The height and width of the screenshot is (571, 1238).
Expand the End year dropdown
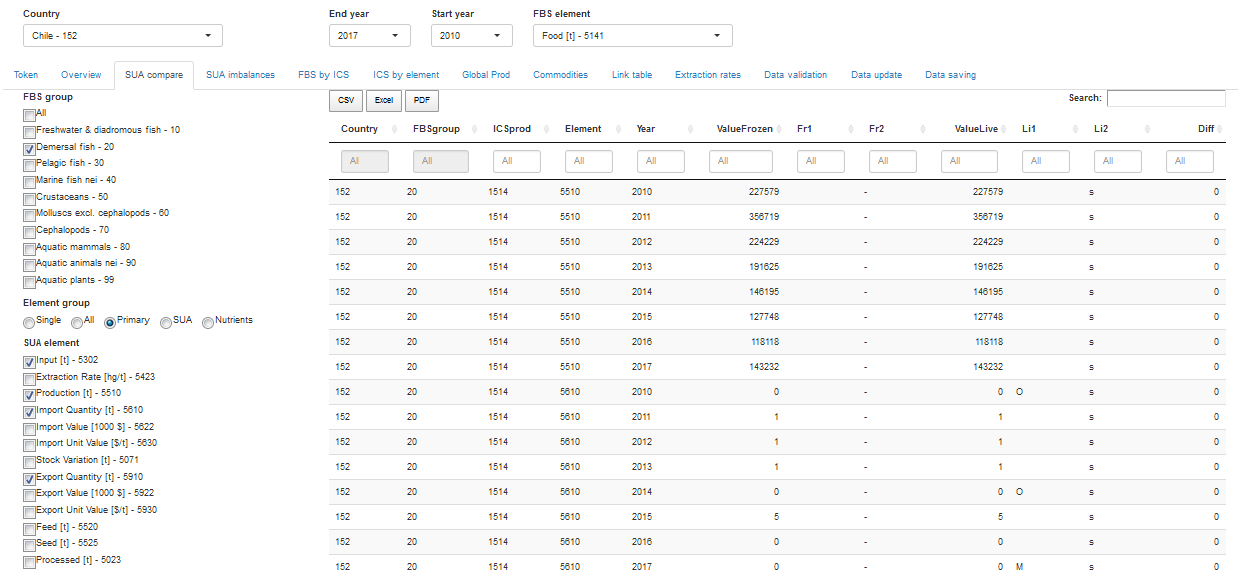[369, 36]
